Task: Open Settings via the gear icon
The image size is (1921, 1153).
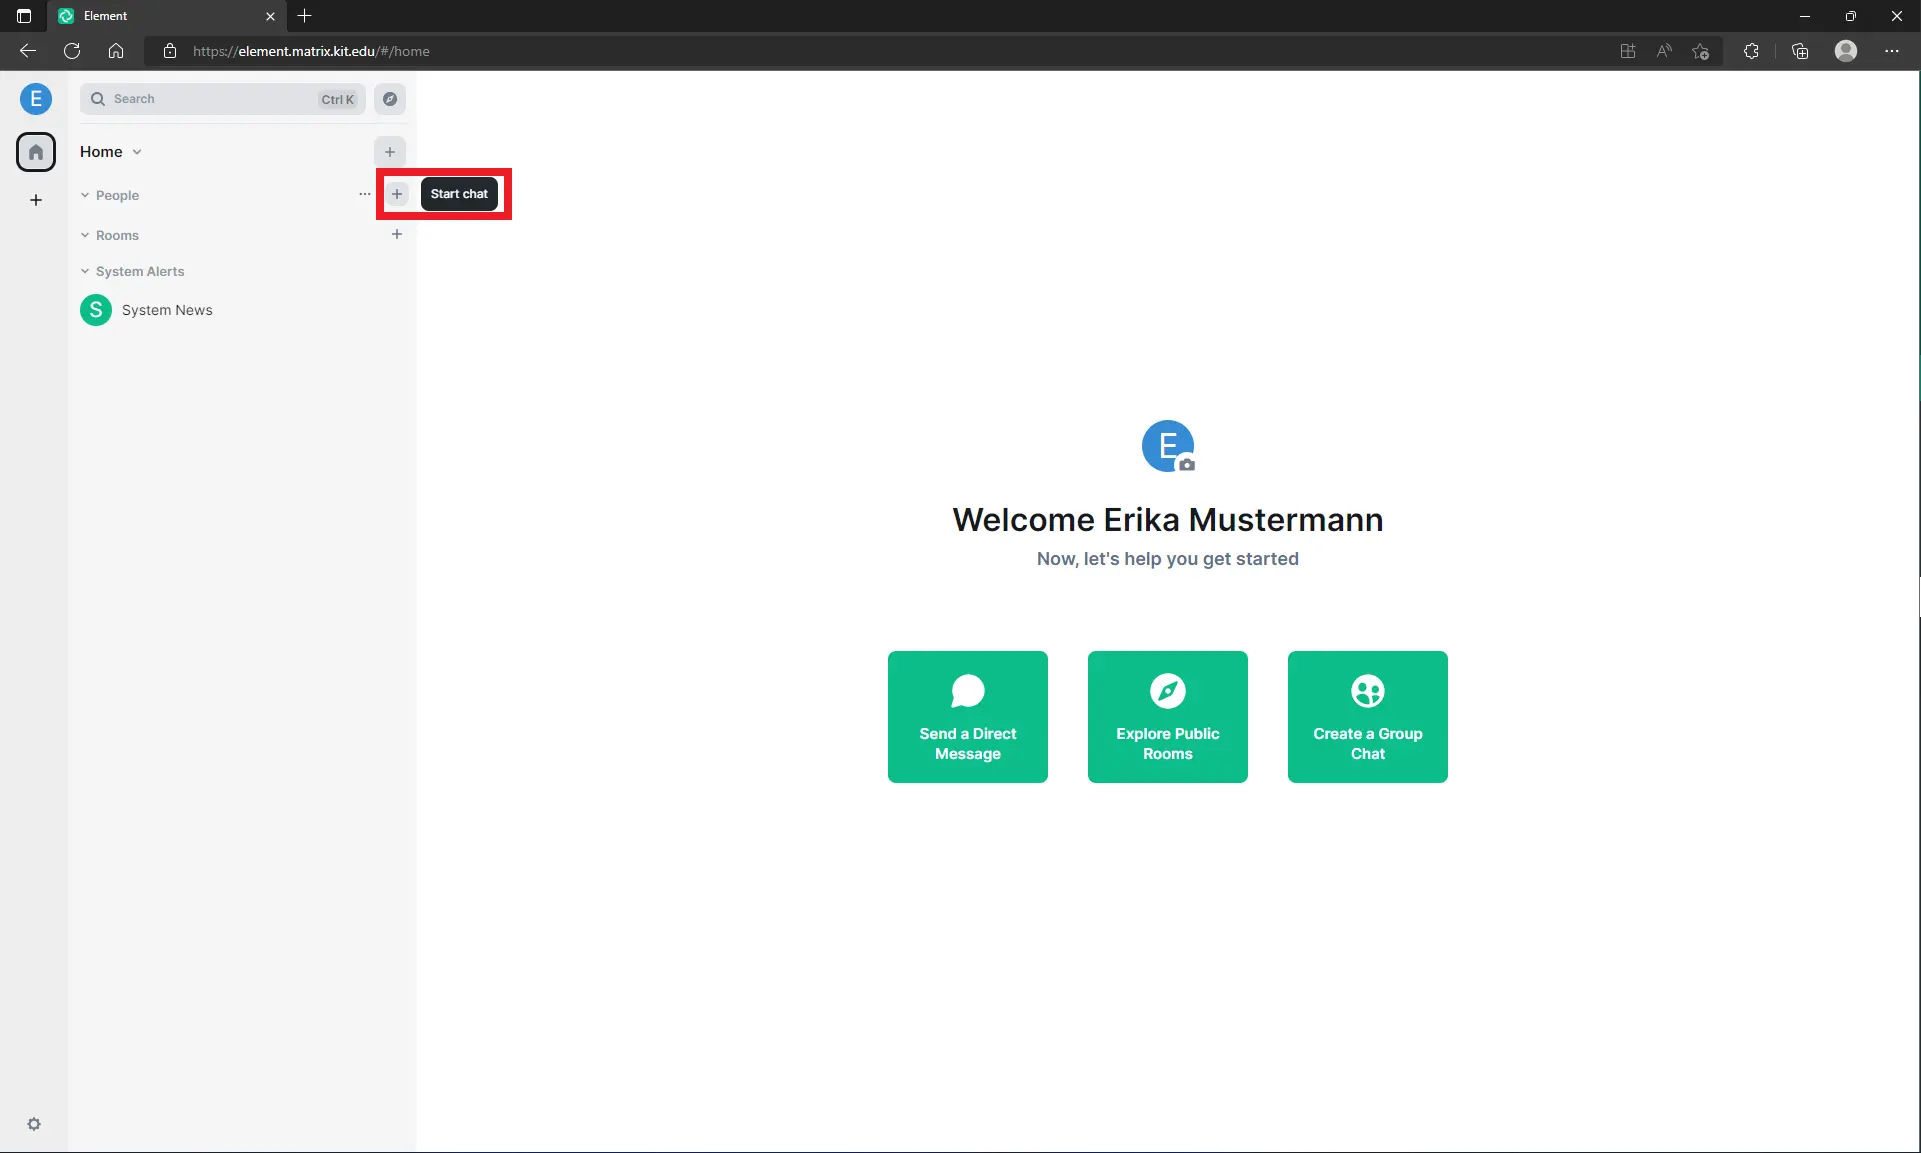Action: [34, 1124]
